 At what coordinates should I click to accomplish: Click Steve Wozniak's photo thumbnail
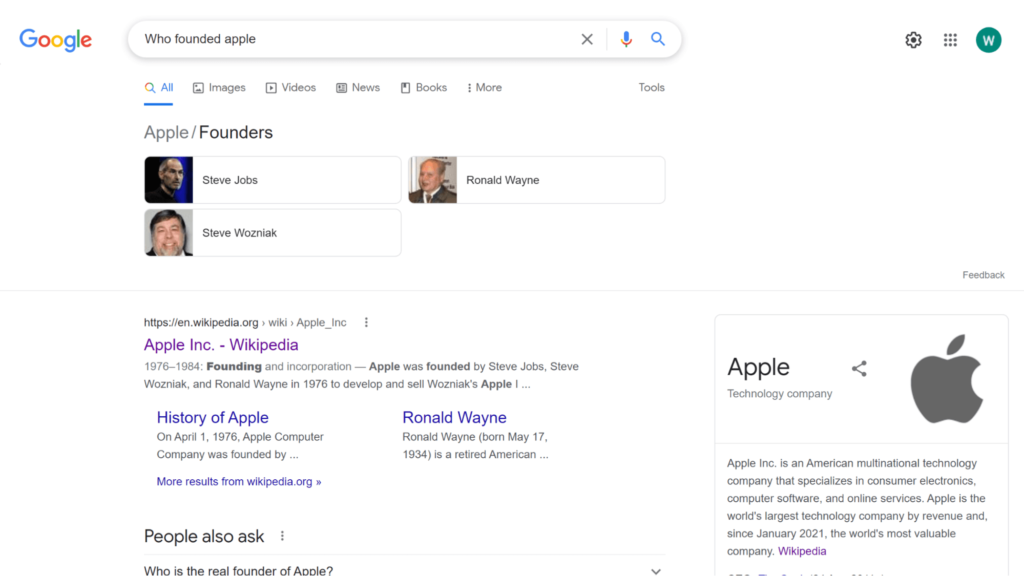point(168,232)
